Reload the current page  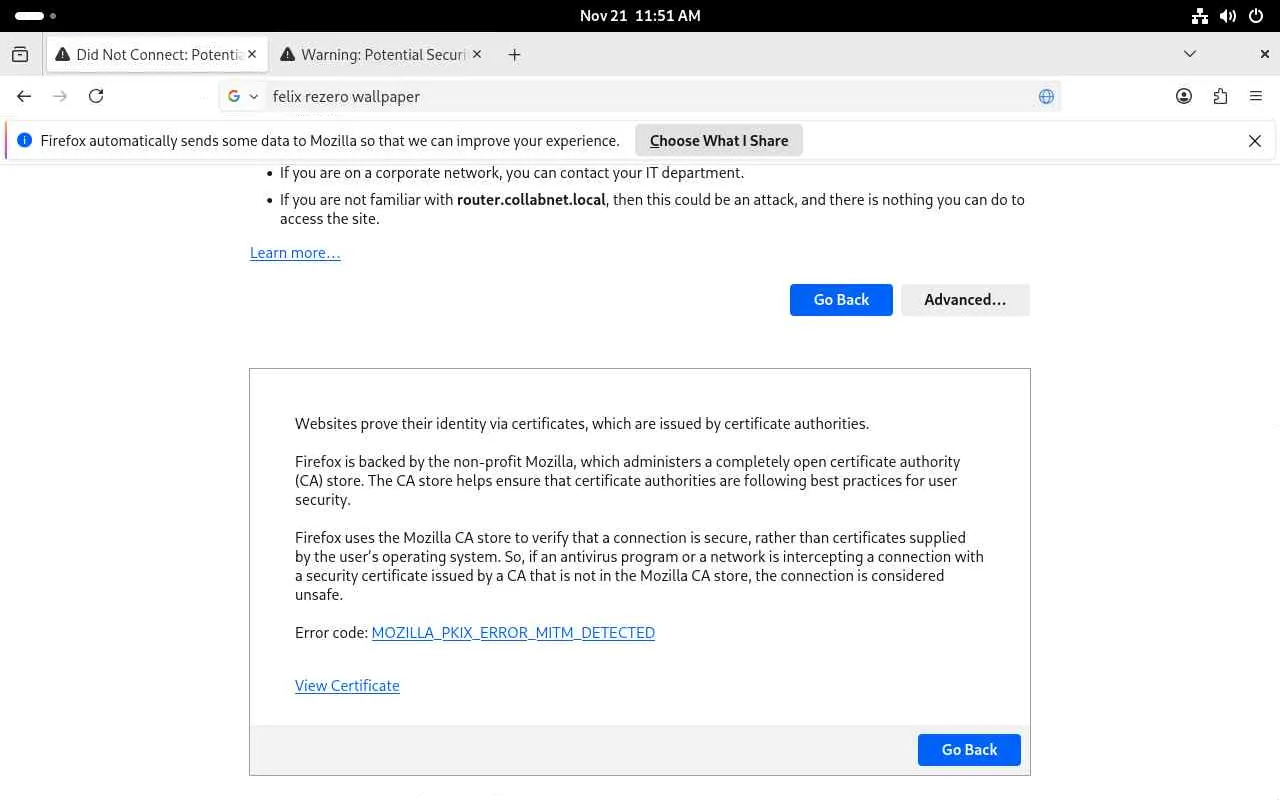click(x=96, y=96)
